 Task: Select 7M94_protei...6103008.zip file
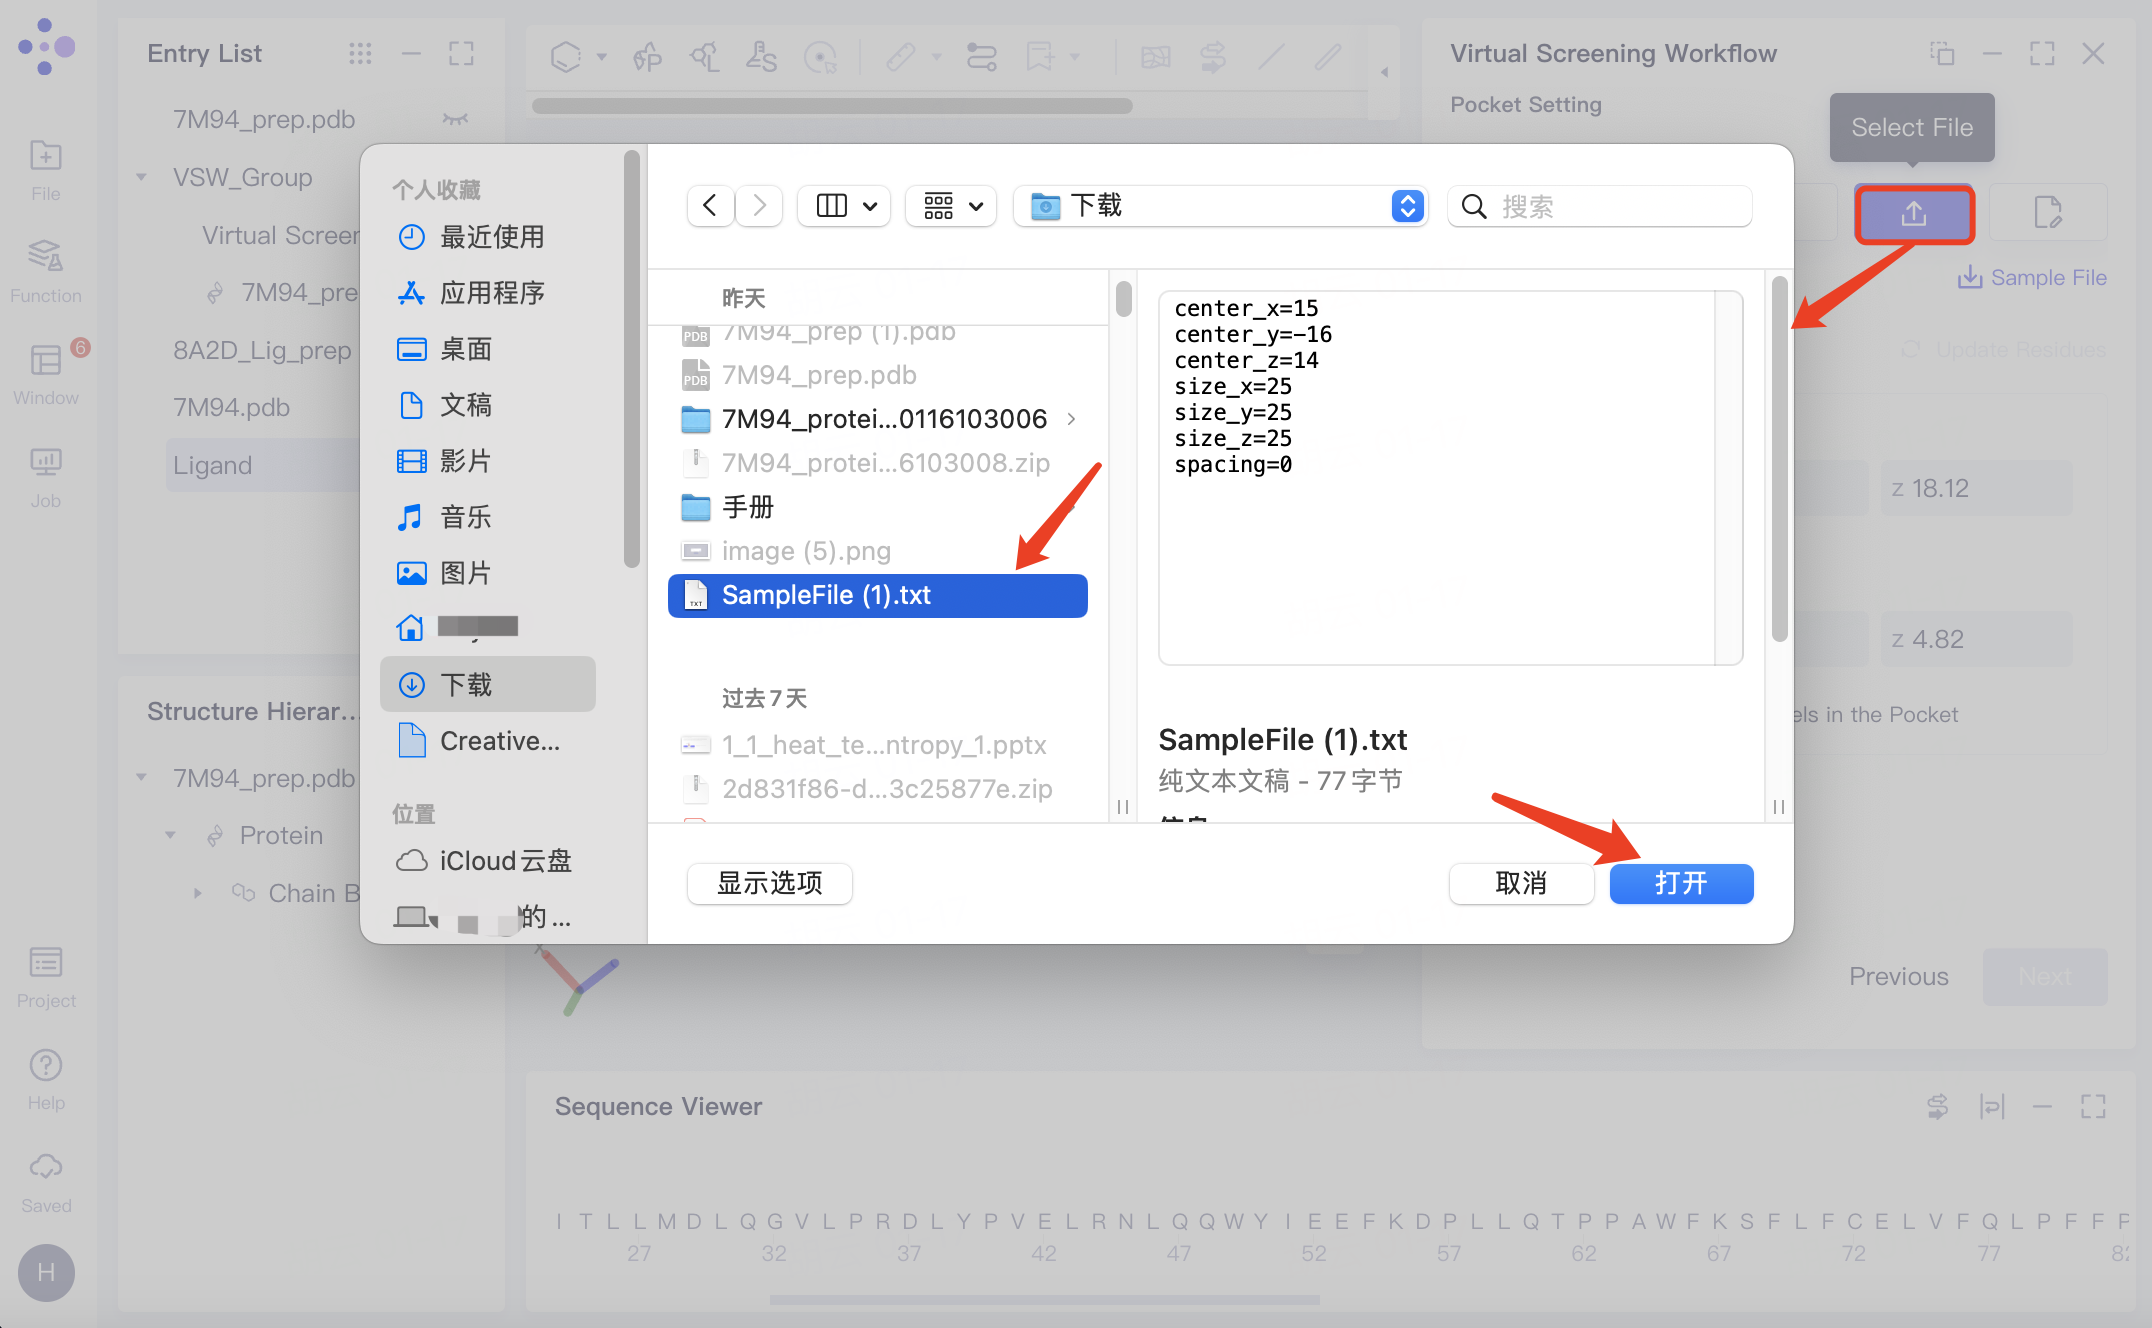click(x=878, y=463)
